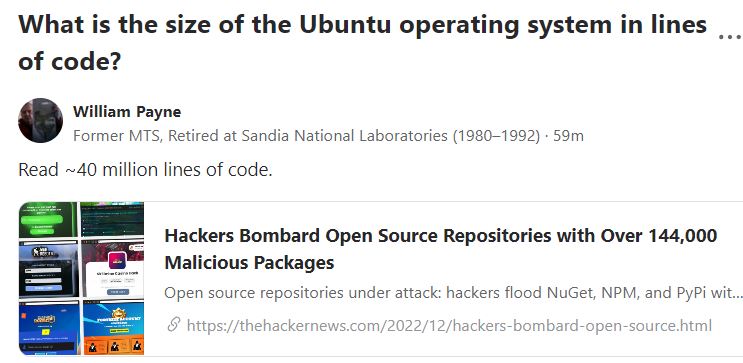
Task: Open the Hackers Bombard Open Source Repositories headline
Action: (441, 249)
